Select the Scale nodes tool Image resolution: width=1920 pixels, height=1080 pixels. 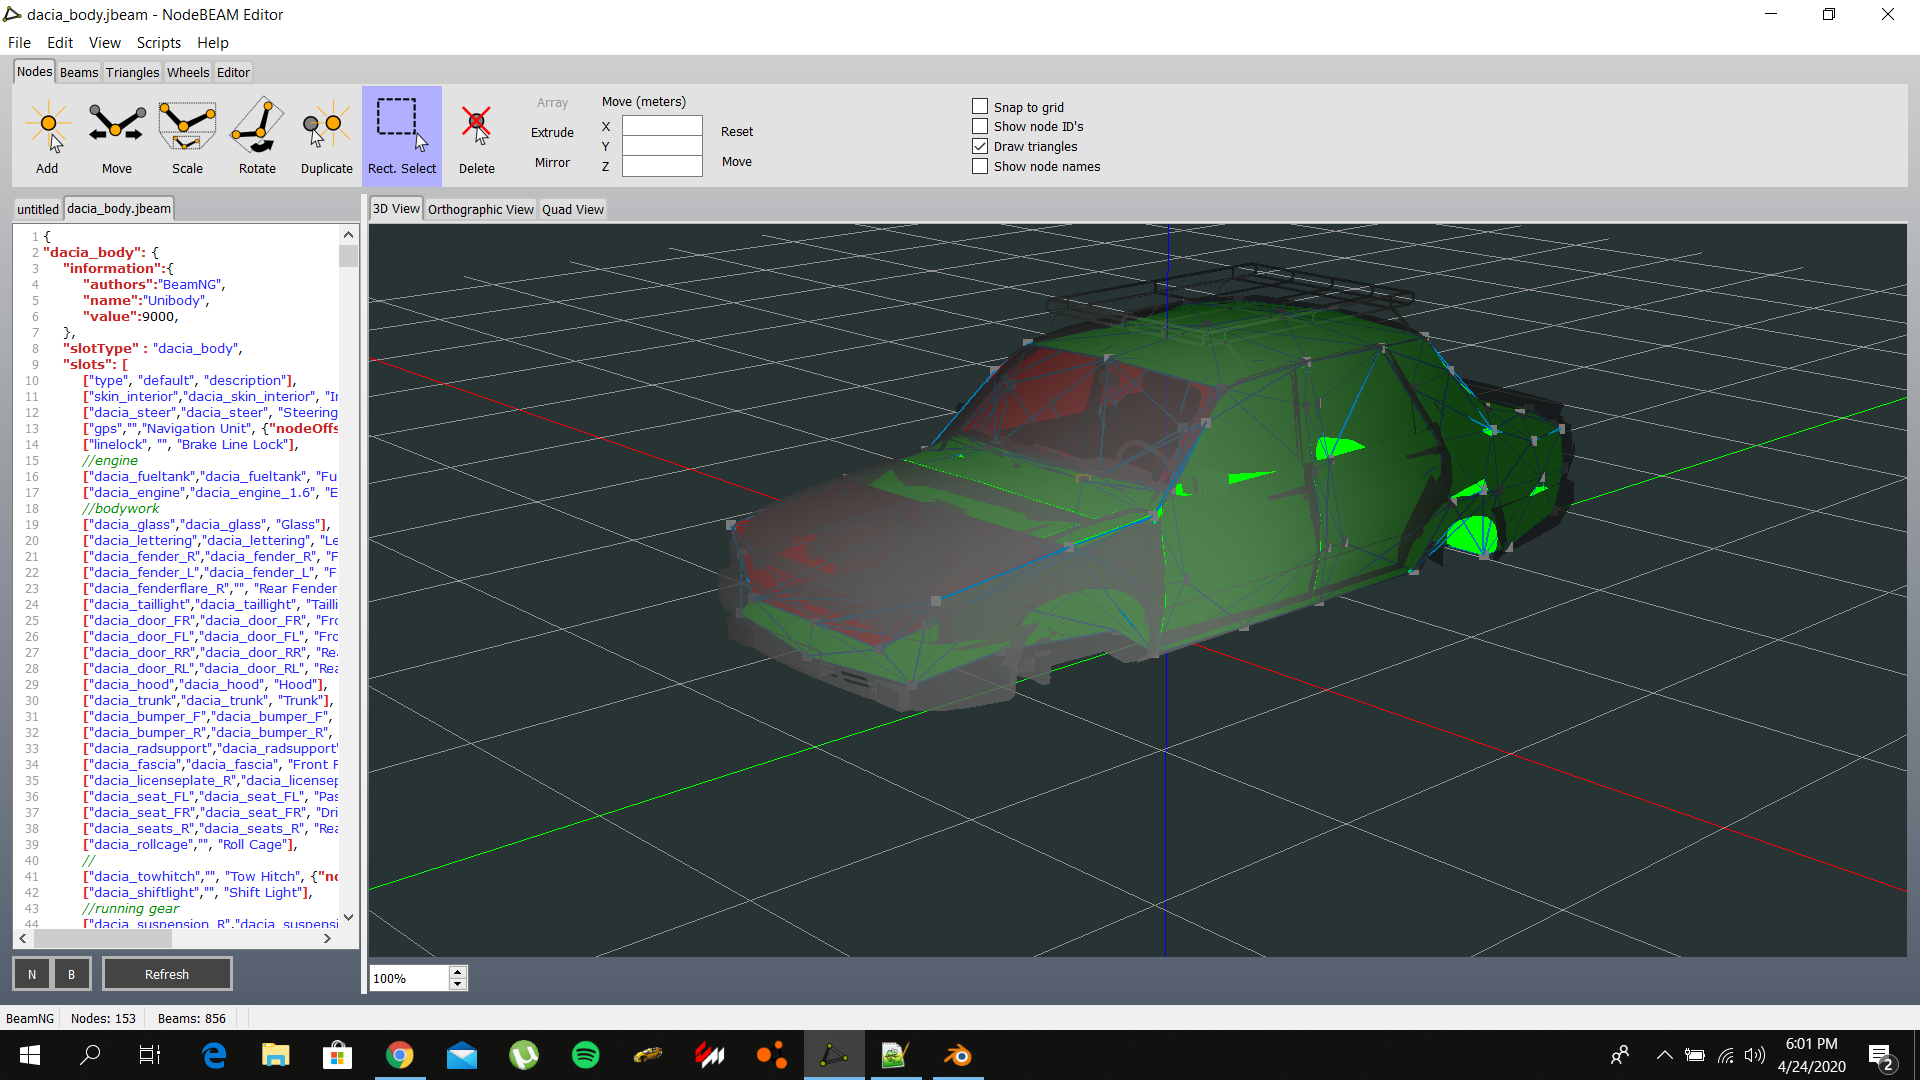pos(187,137)
